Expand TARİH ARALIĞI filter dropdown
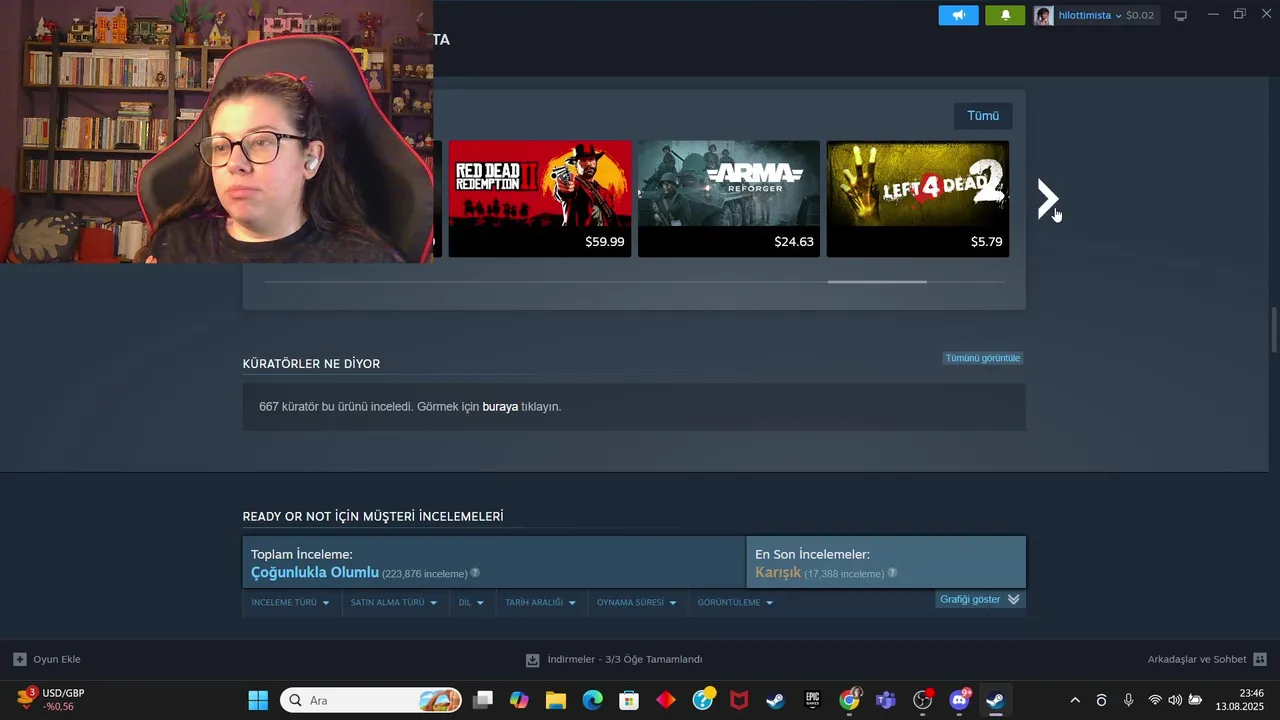The image size is (1280, 720). pyautogui.click(x=540, y=603)
